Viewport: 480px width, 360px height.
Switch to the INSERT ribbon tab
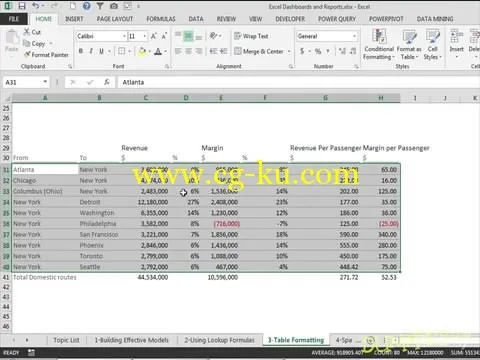click(74, 19)
